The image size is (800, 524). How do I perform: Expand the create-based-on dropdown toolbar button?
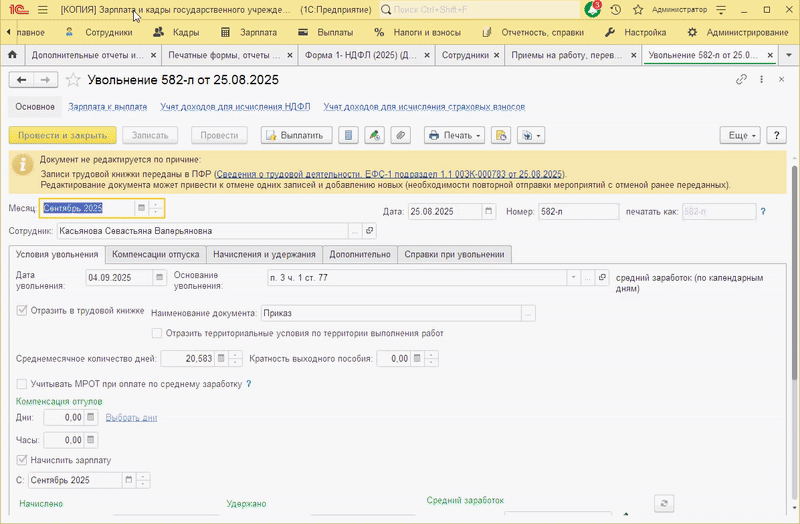point(531,135)
